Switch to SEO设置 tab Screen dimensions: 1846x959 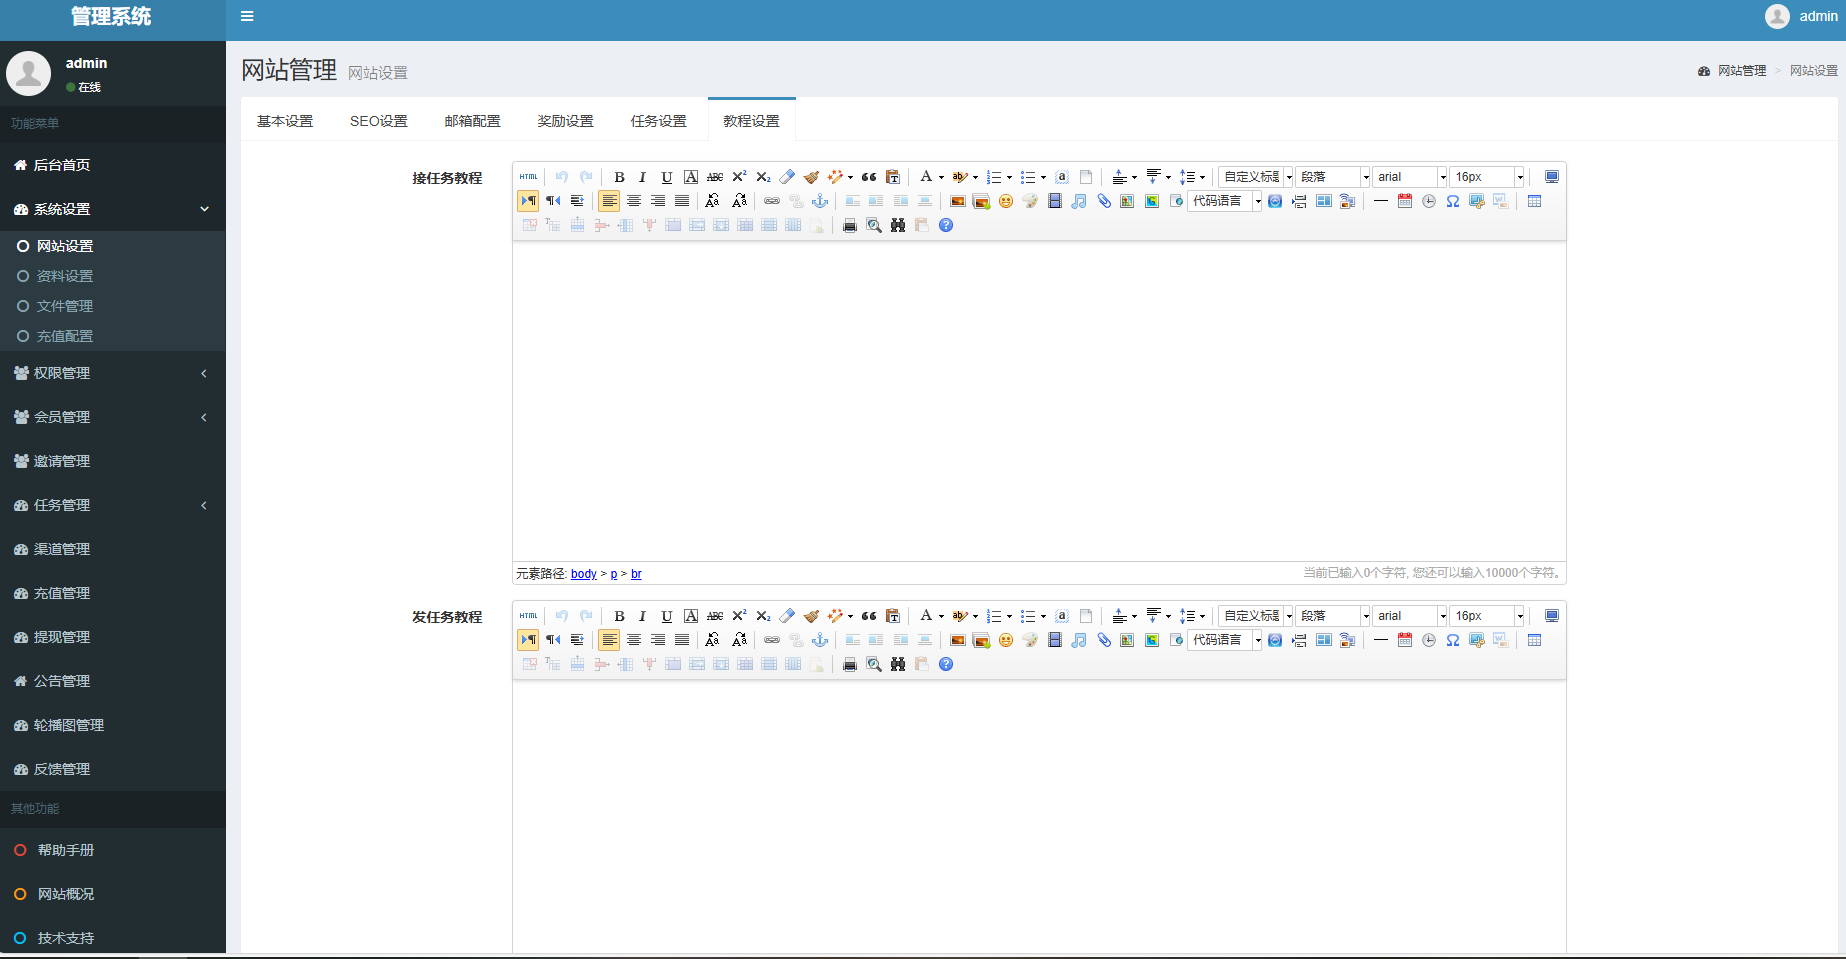[x=379, y=121]
